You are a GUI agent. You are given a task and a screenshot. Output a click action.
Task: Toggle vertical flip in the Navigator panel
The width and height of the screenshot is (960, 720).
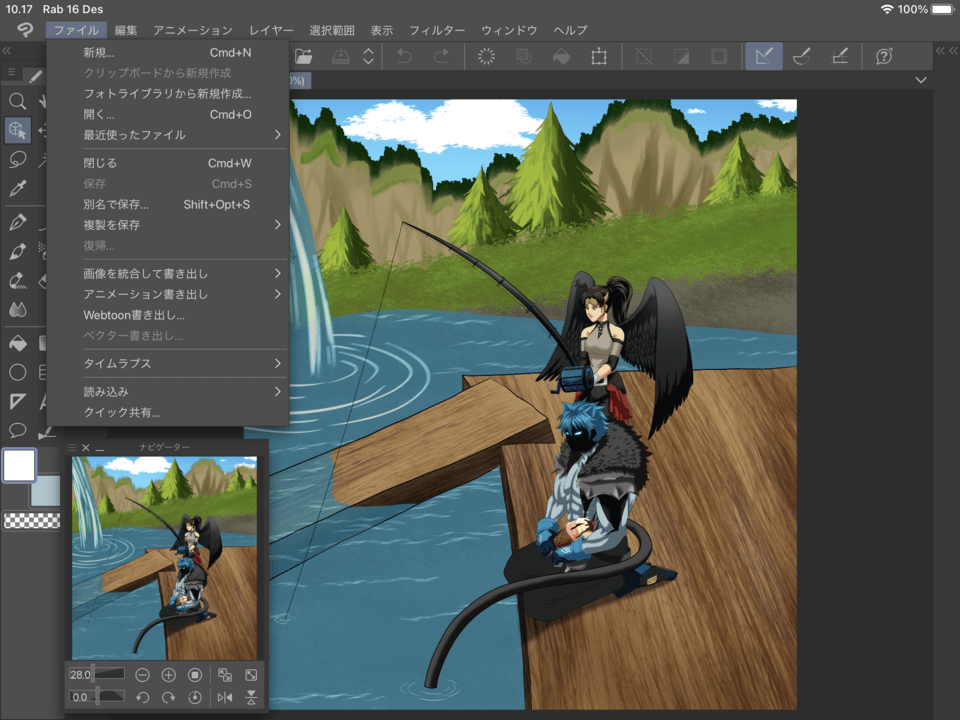[251, 697]
